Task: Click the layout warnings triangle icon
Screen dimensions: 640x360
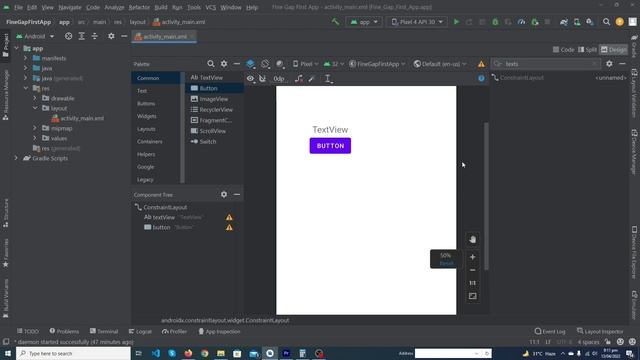Action: [482, 64]
